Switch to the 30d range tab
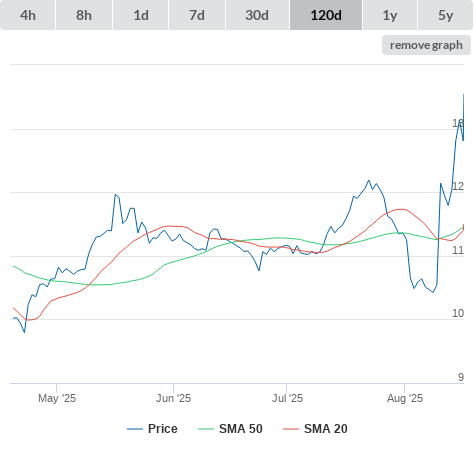Screen dimensions: 474x455 257,15
